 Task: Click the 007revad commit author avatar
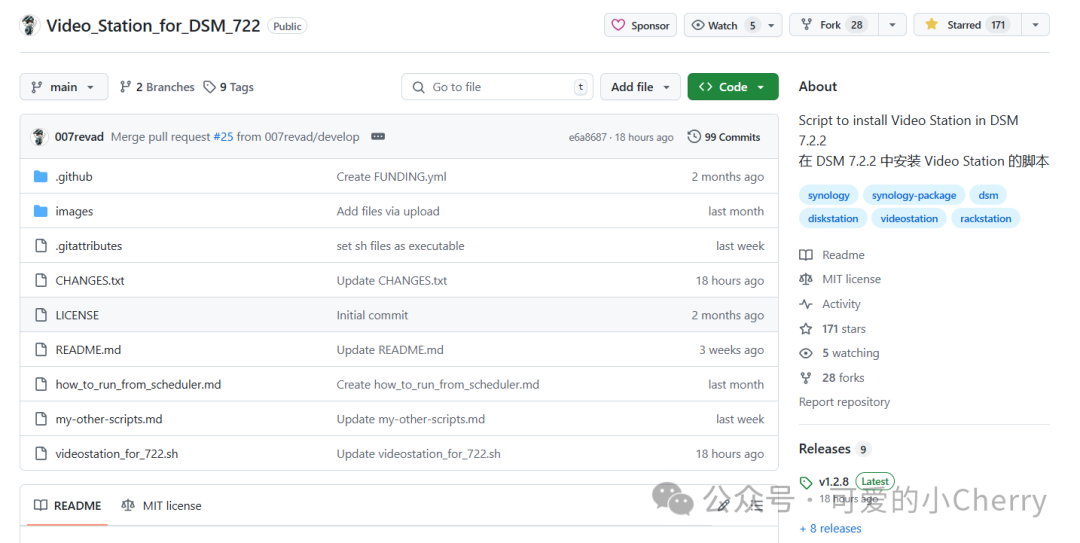tap(39, 136)
